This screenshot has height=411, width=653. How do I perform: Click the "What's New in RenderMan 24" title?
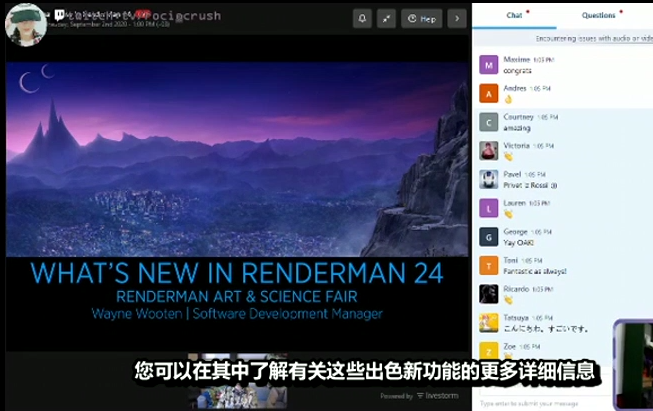pos(237,273)
